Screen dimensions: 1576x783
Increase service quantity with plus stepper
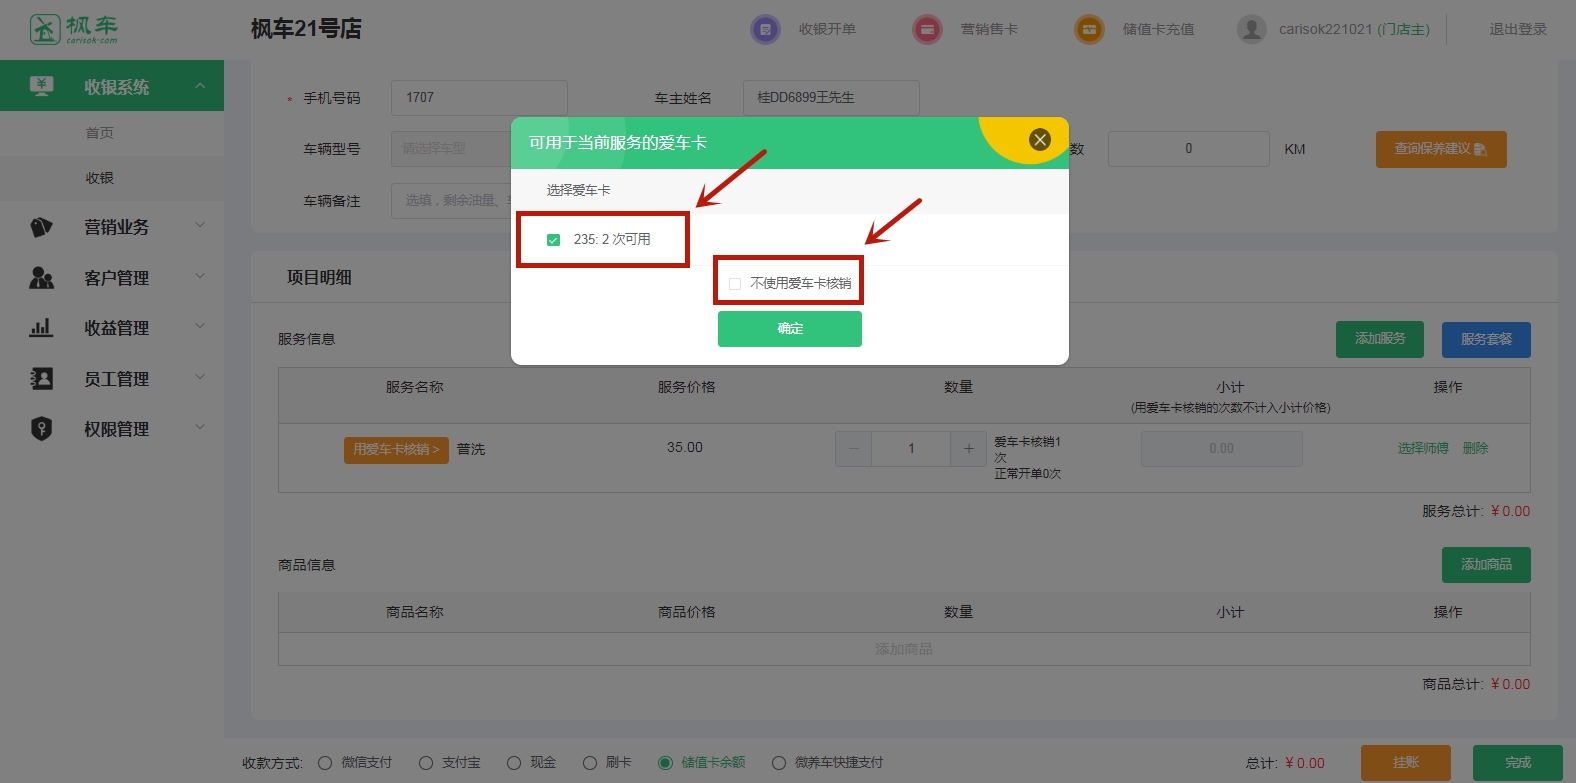[x=968, y=449]
